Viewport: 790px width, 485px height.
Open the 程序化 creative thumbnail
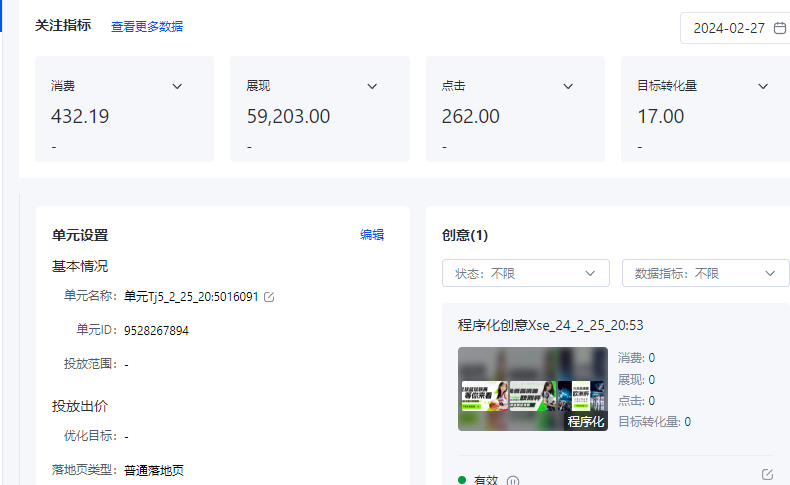point(533,389)
